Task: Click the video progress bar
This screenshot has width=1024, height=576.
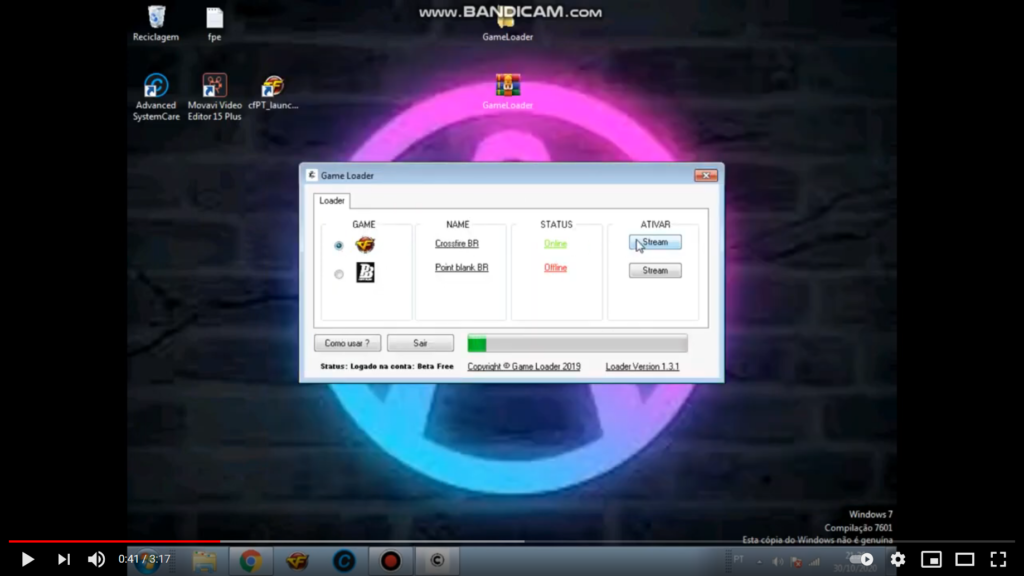Action: [x=512, y=541]
